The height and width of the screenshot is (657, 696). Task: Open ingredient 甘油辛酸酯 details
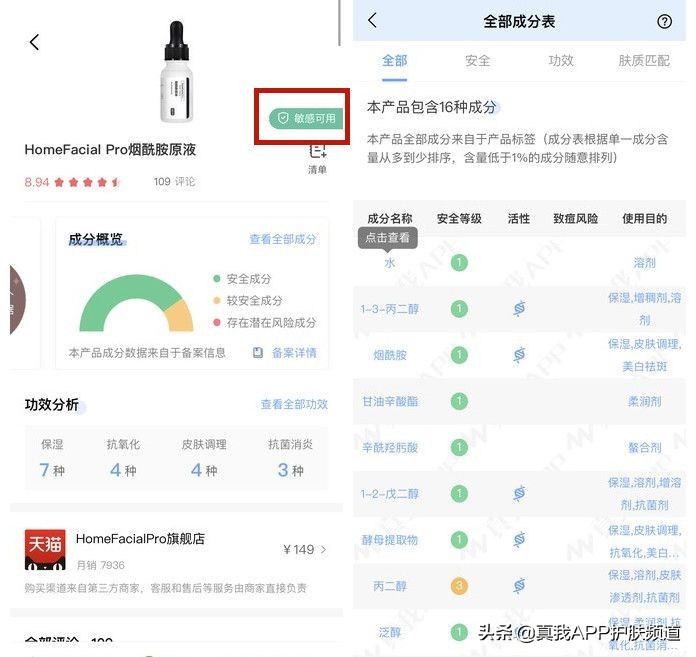[x=389, y=401]
